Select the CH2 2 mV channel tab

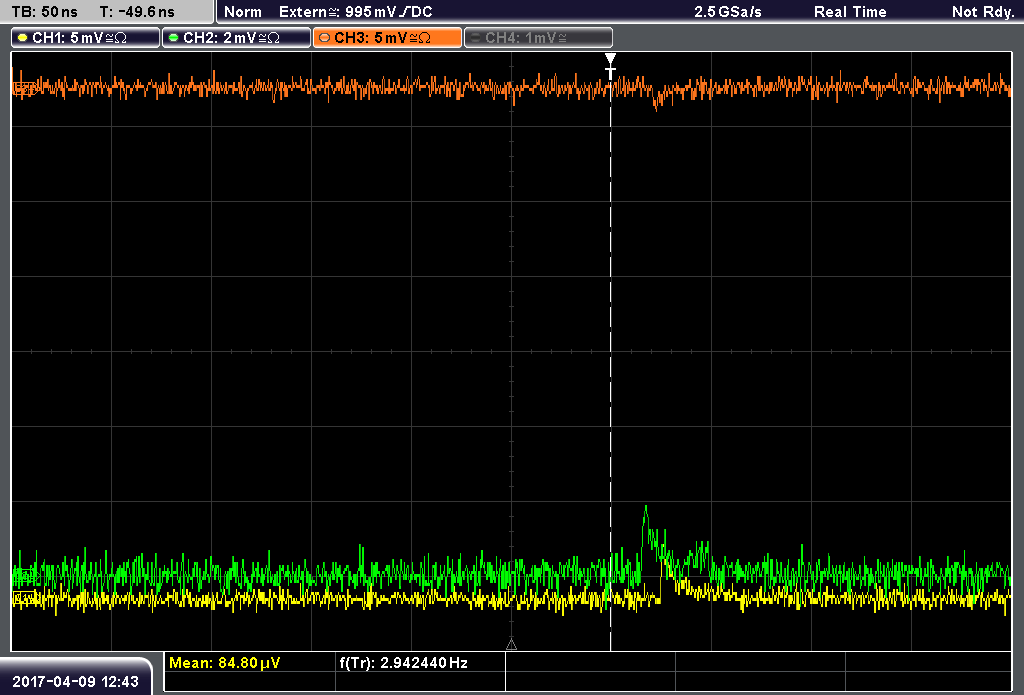[x=236, y=38]
